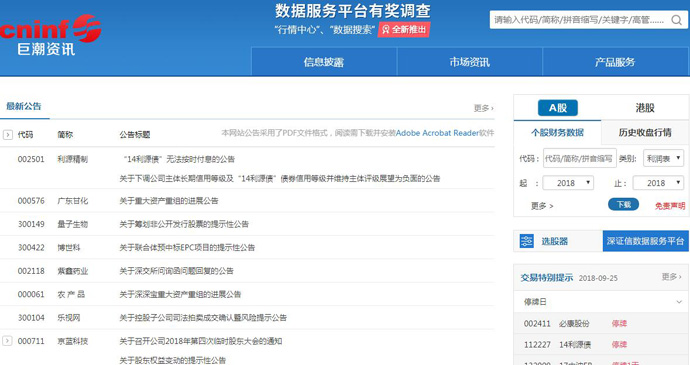The height and width of the screenshot is (365, 690).
Task: Open 关于筹划非公开发行股票的提示性公告
Action: [184, 224]
